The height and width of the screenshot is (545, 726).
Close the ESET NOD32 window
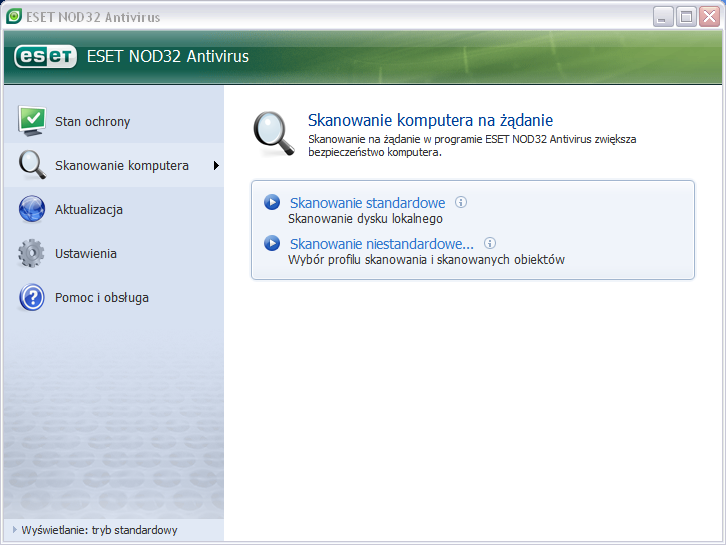tap(710, 17)
